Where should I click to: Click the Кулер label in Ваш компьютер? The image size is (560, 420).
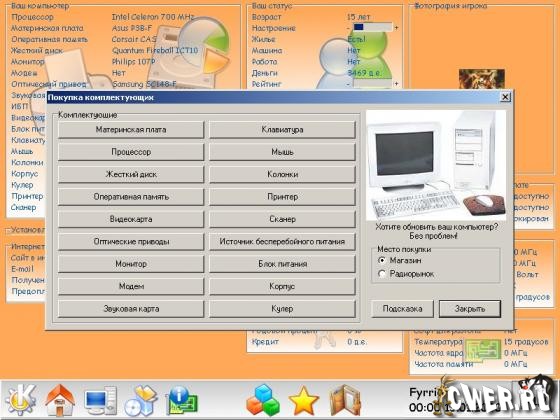coord(22,185)
